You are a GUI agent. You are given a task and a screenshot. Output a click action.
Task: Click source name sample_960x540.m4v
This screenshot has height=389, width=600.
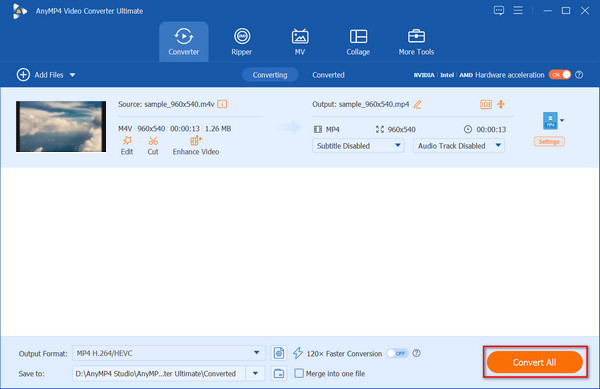pos(179,104)
